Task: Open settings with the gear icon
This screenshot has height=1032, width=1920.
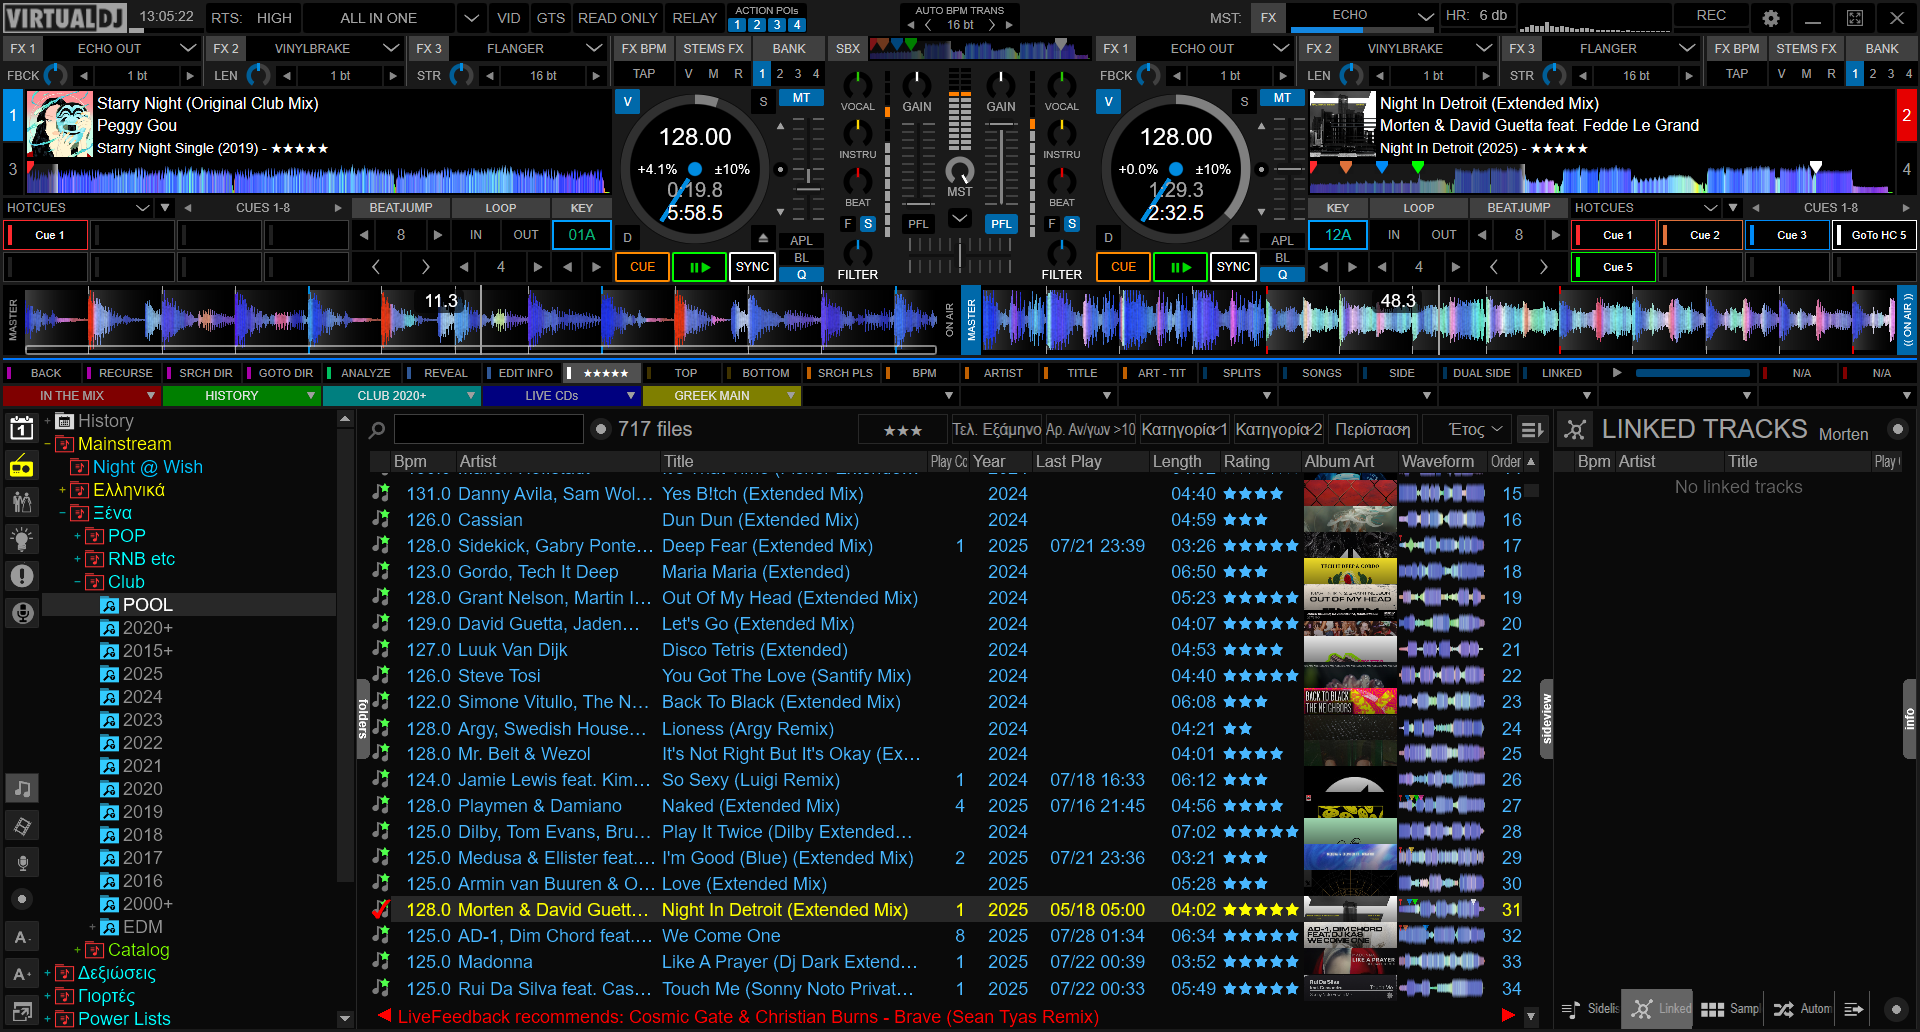Action: (x=1771, y=18)
